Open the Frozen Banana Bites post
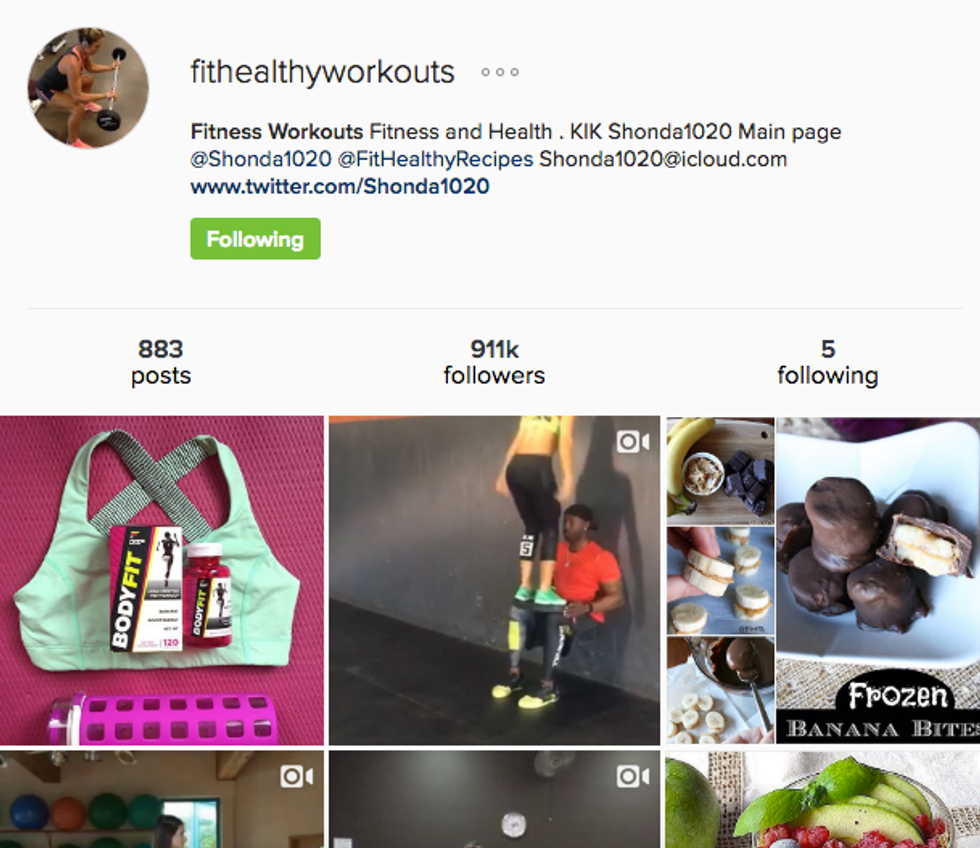980x848 pixels. pos(822,581)
